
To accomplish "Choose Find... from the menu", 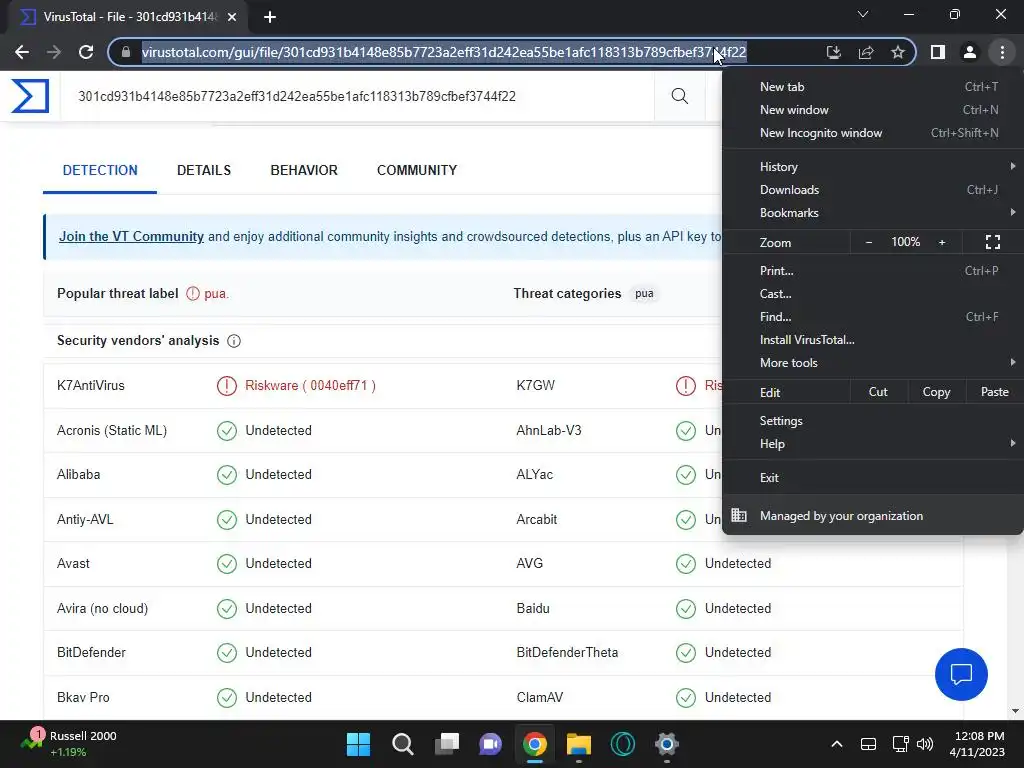I will coord(872,317).
